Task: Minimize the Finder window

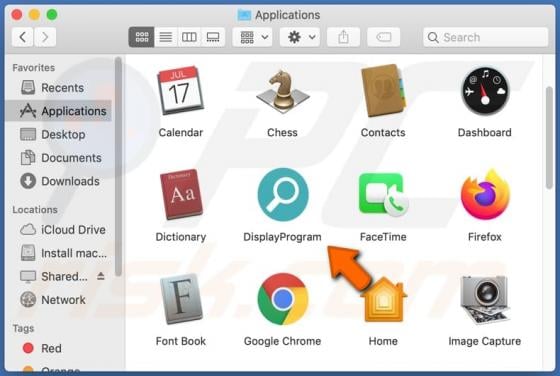Action: pyautogui.click(x=34, y=15)
